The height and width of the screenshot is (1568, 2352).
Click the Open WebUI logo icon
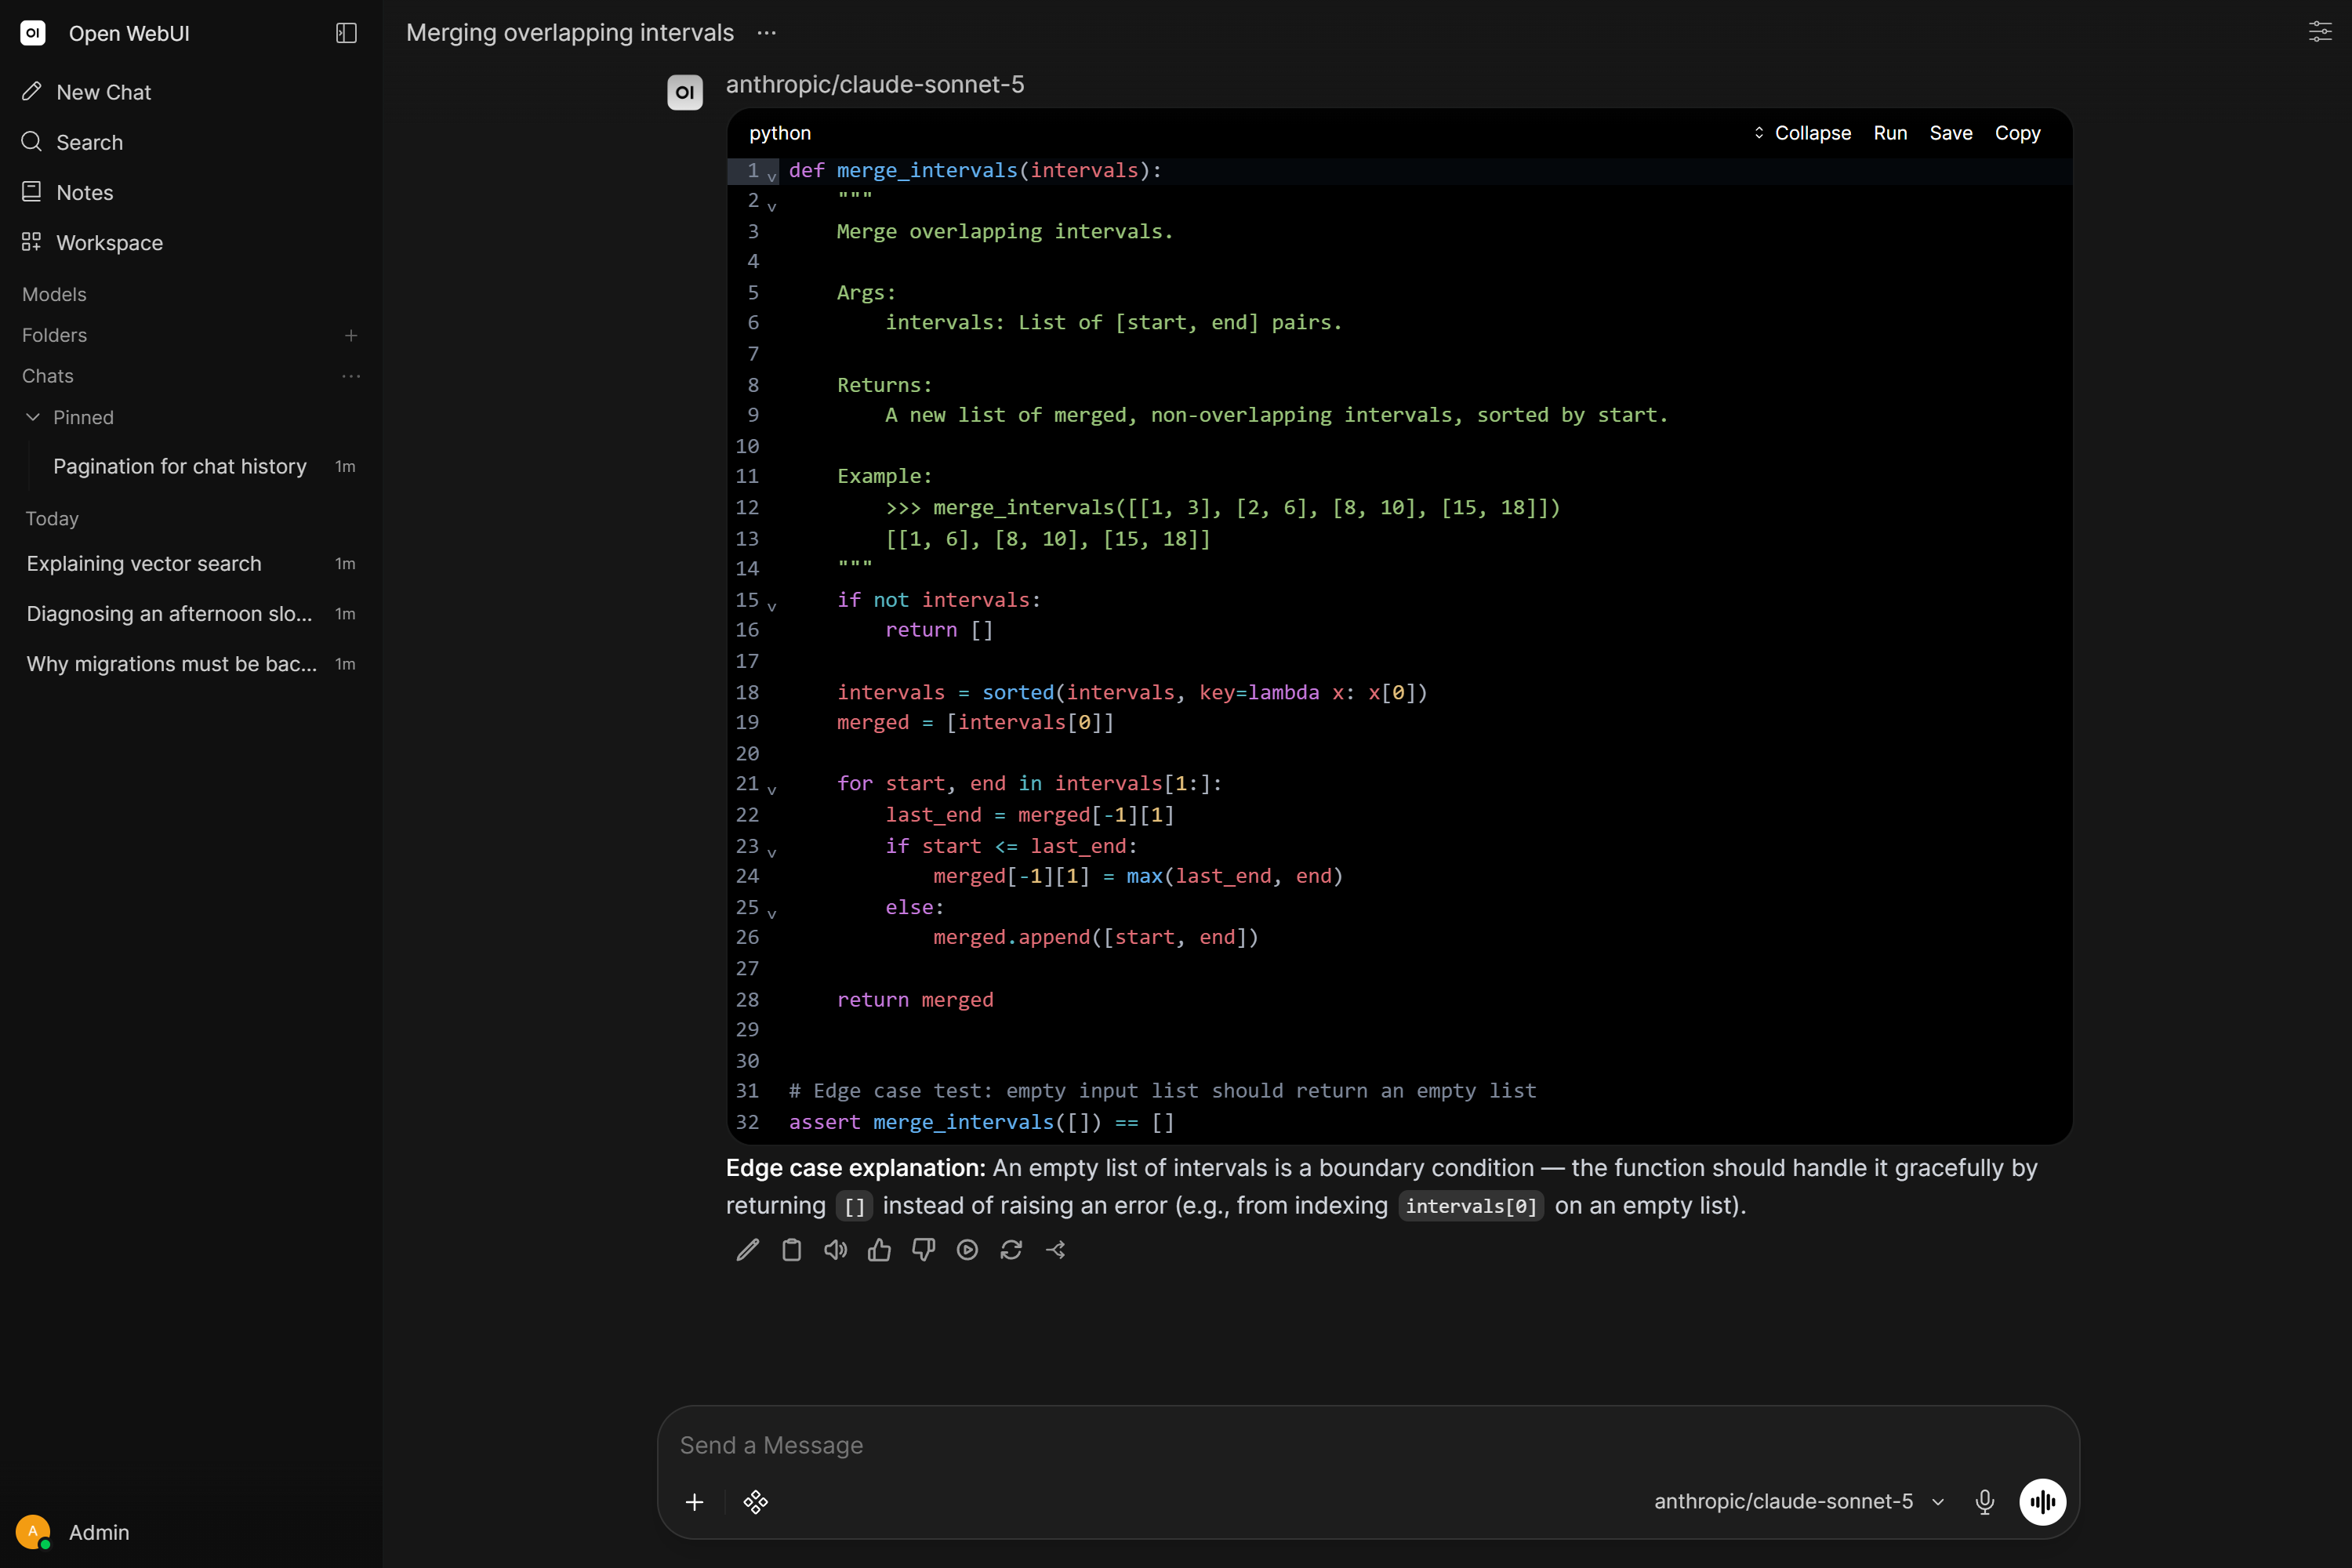tap(33, 33)
